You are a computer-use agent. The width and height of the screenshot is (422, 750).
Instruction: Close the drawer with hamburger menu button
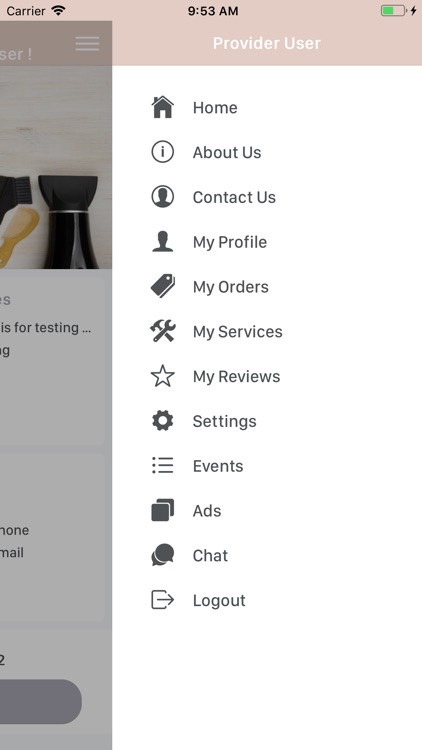(x=87, y=44)
